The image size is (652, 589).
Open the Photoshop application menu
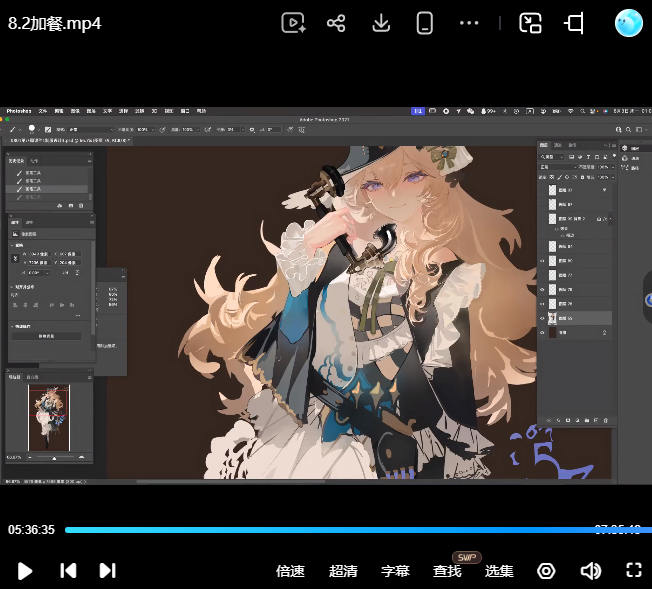click(19, 111)
